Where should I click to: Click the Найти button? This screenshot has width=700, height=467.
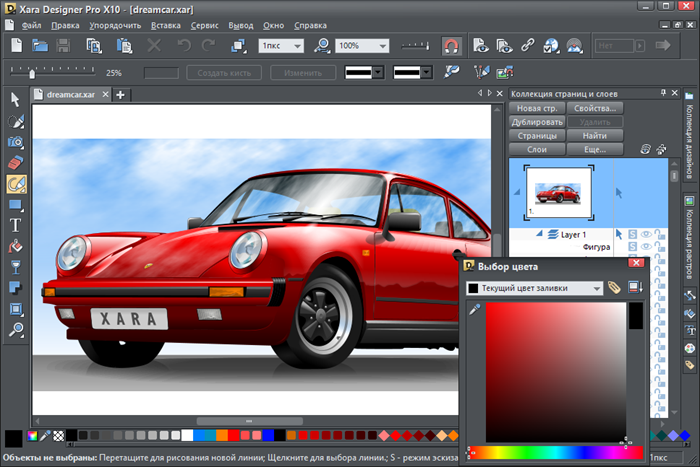click(x=595, y=136)
